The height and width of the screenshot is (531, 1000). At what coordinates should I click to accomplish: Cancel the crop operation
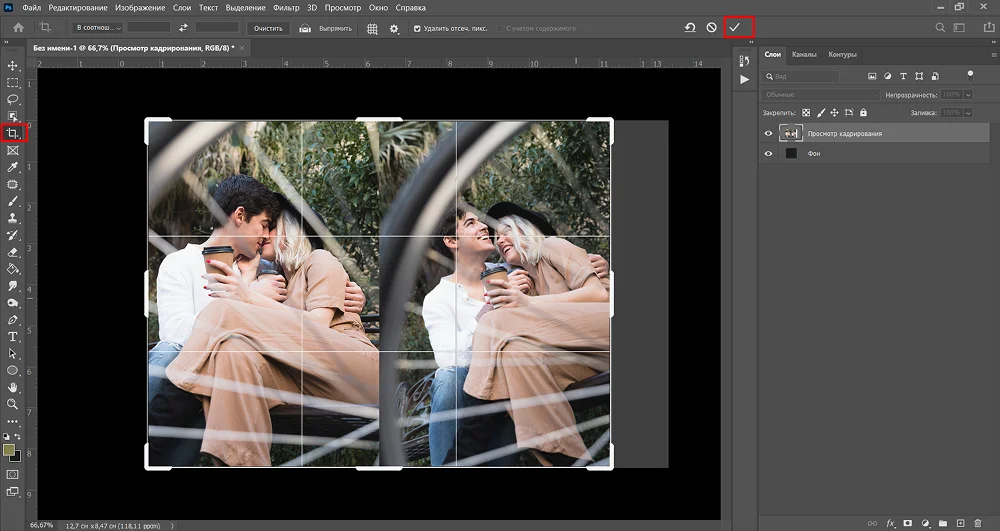point(712,27)
